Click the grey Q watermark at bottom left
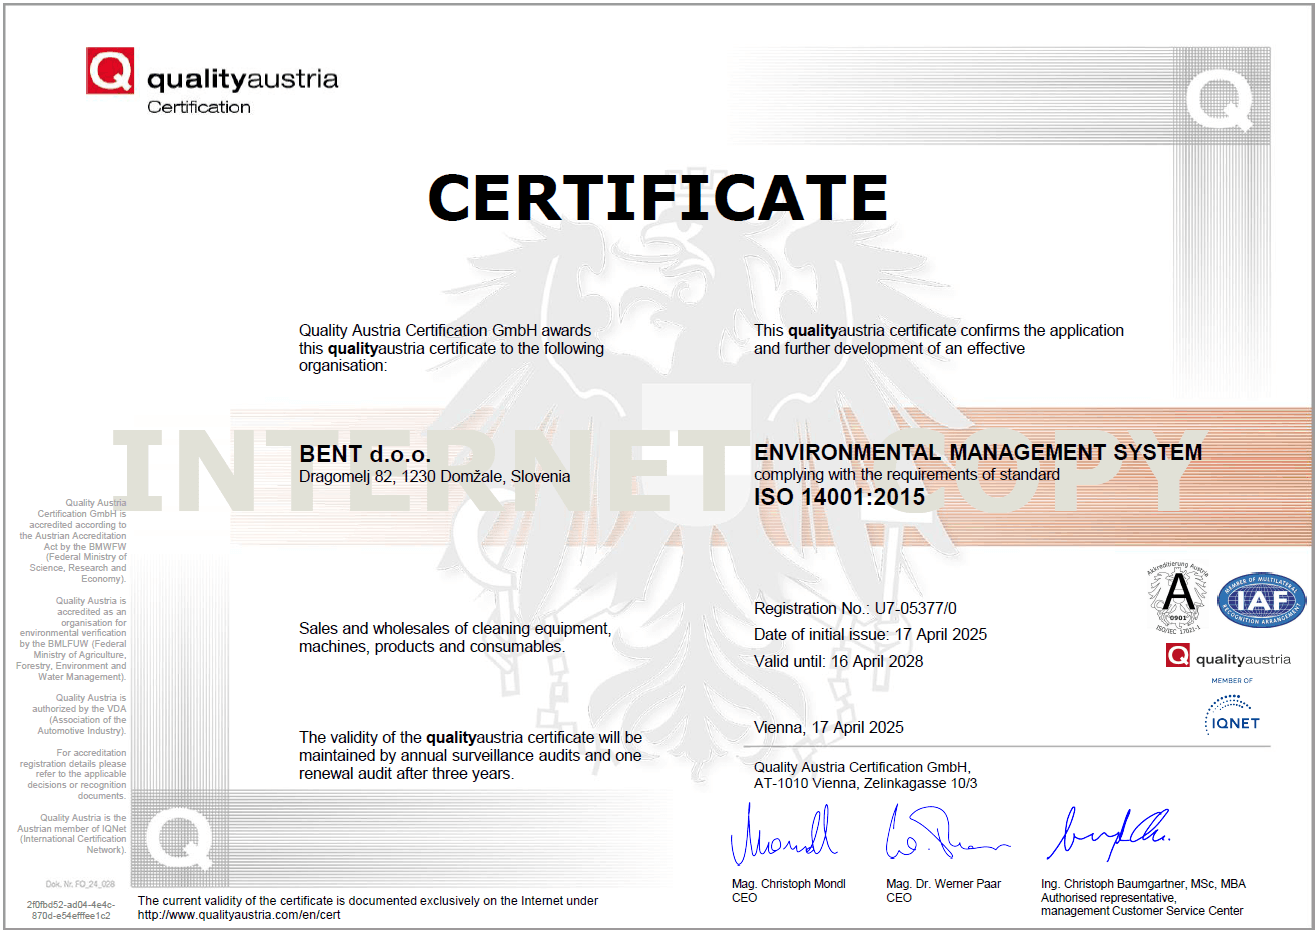The width and height of the screenshot is (1316, 931). point(179,838)
